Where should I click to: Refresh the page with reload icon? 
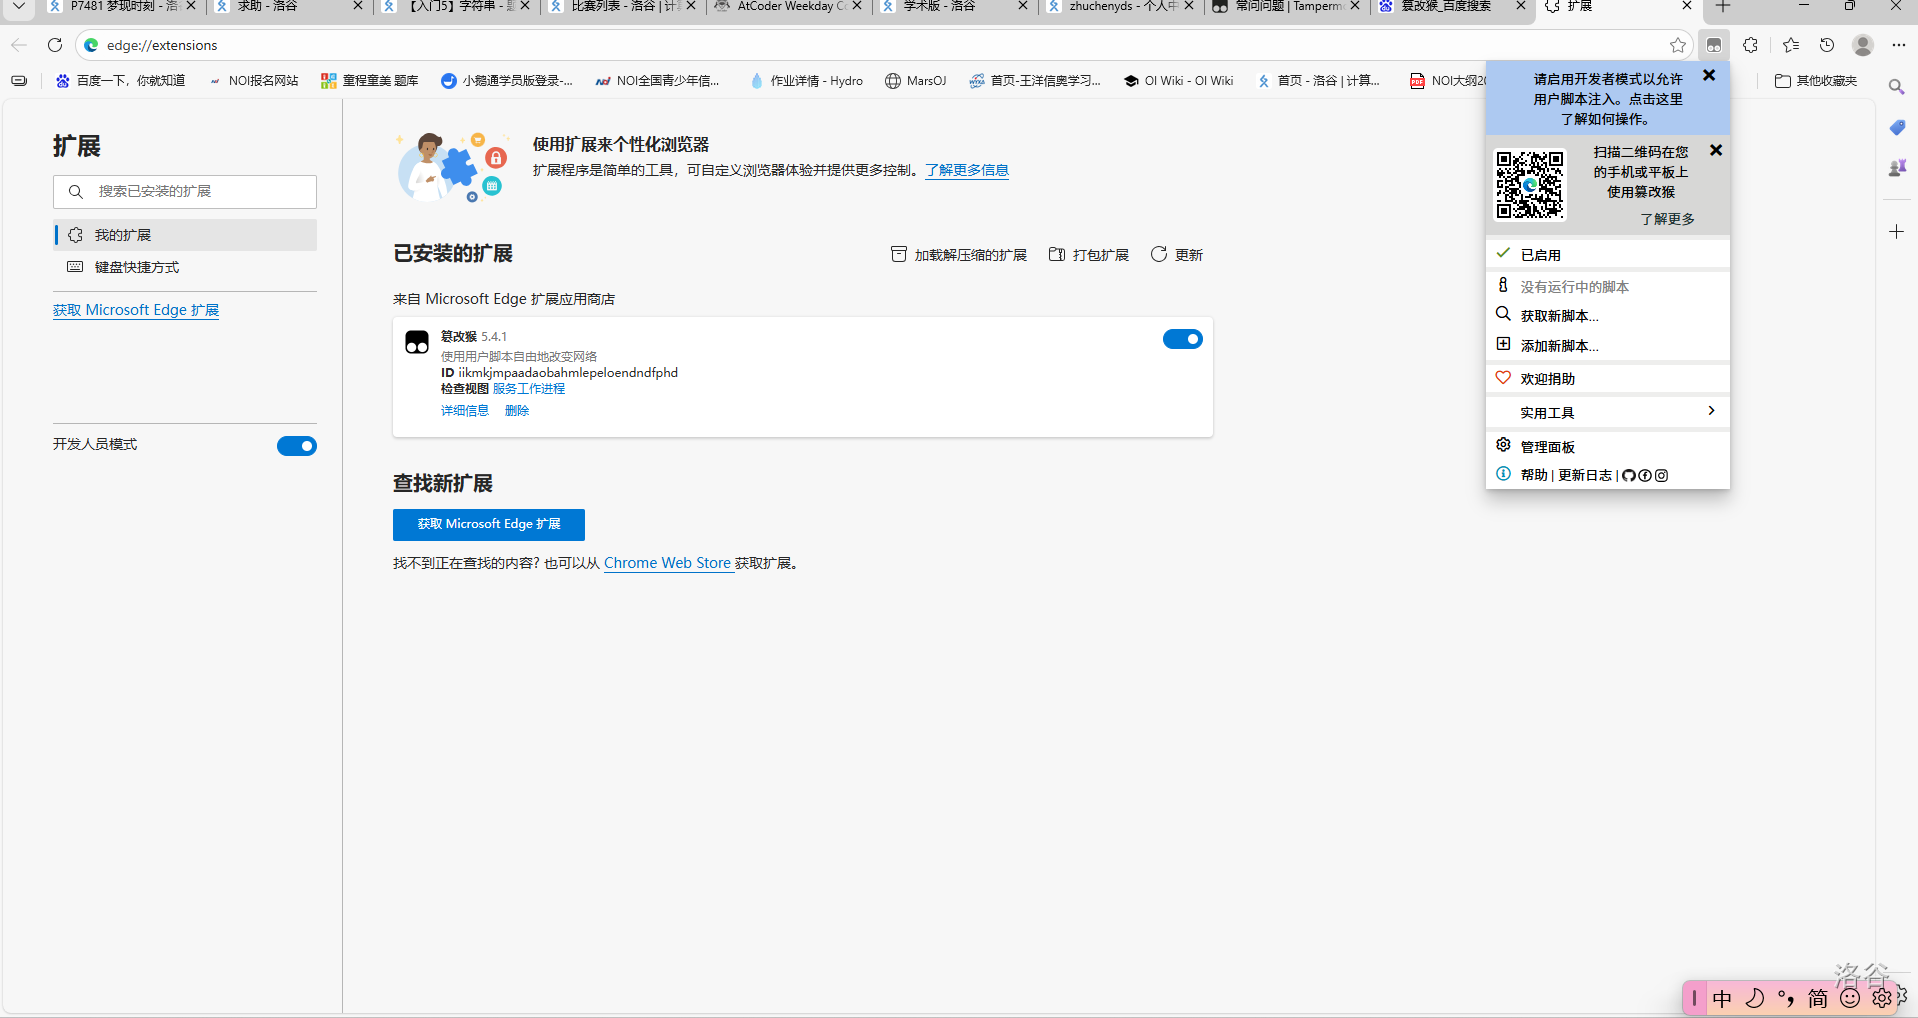point(55,45)
